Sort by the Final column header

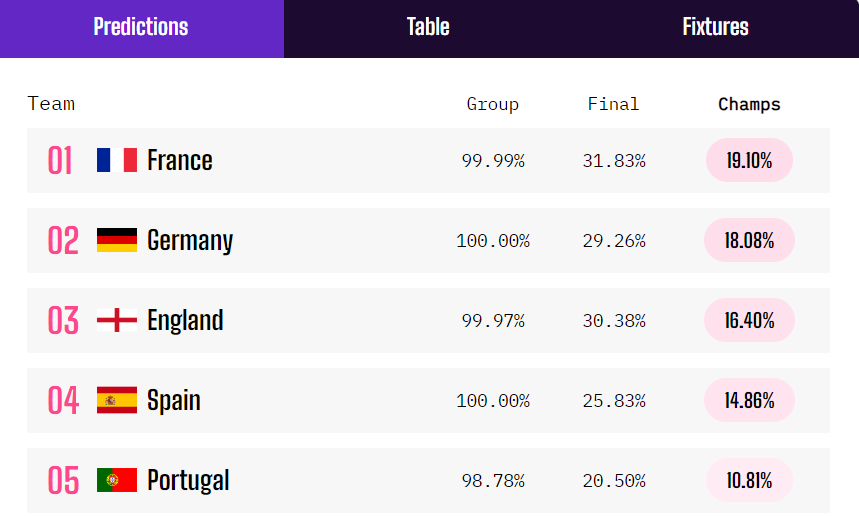click(613, 104)
